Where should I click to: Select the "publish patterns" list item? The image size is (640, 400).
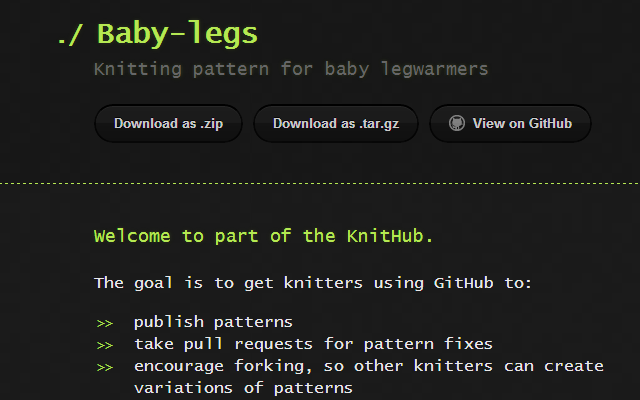pos(213,322)
